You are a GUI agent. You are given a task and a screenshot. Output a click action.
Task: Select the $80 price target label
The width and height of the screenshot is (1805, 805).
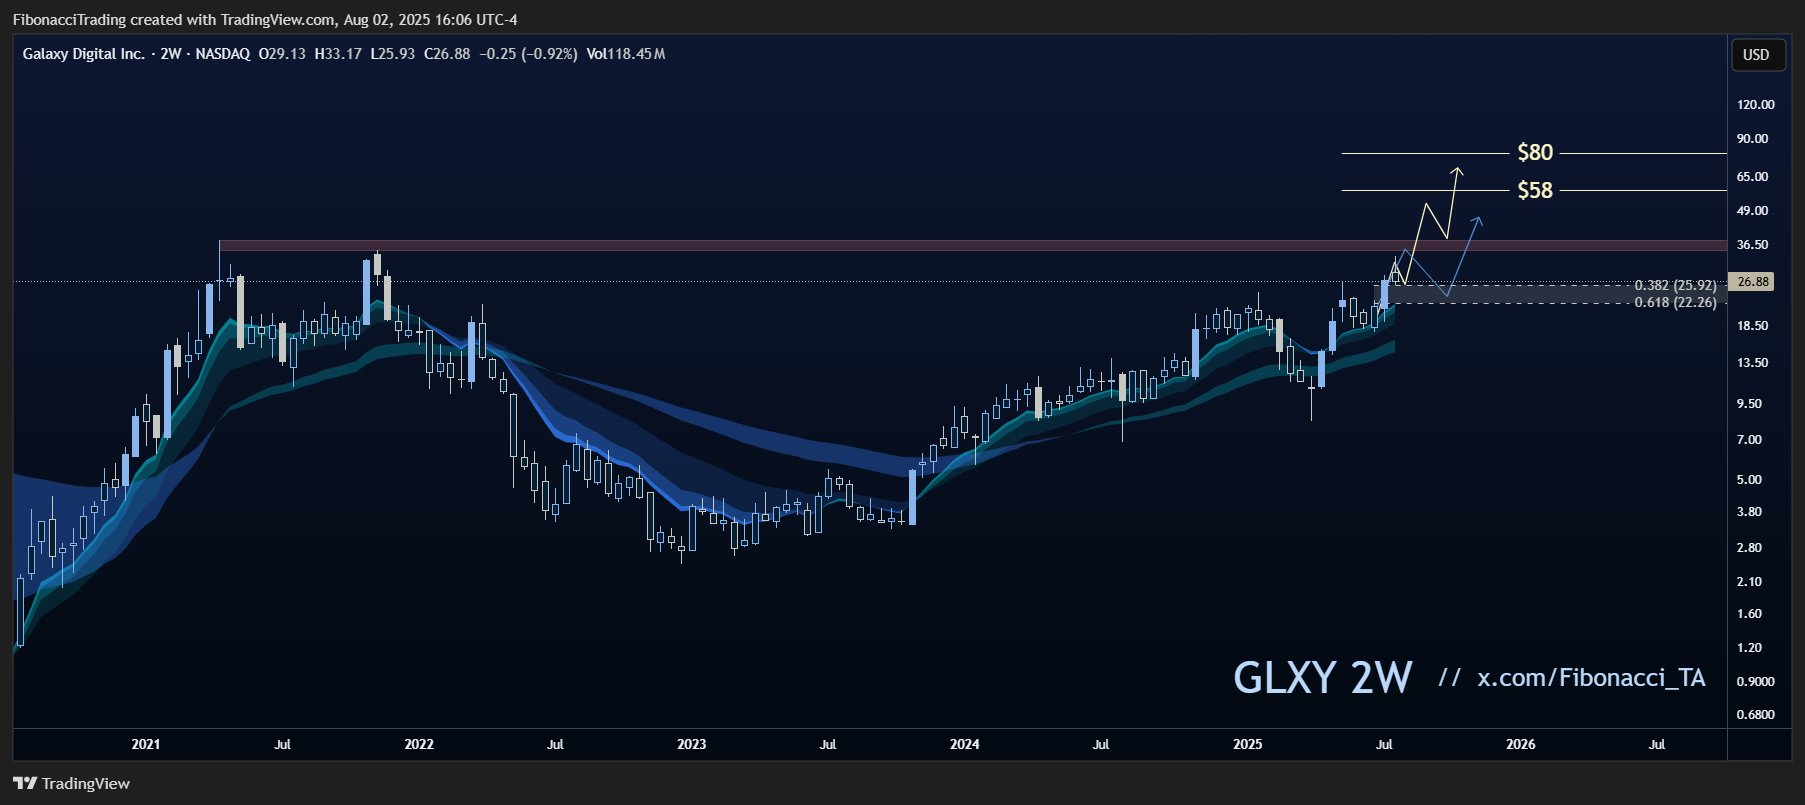pos(1535,153)
